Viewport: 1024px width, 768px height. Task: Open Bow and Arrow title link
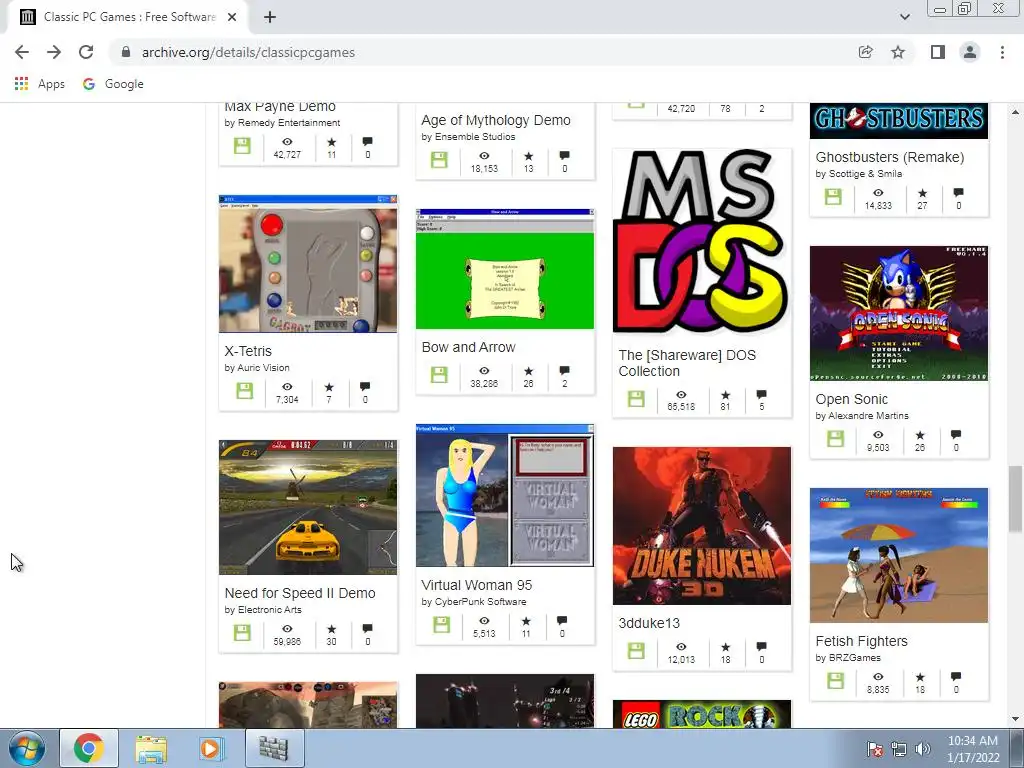pyautogui.click(x=468, y=347)
